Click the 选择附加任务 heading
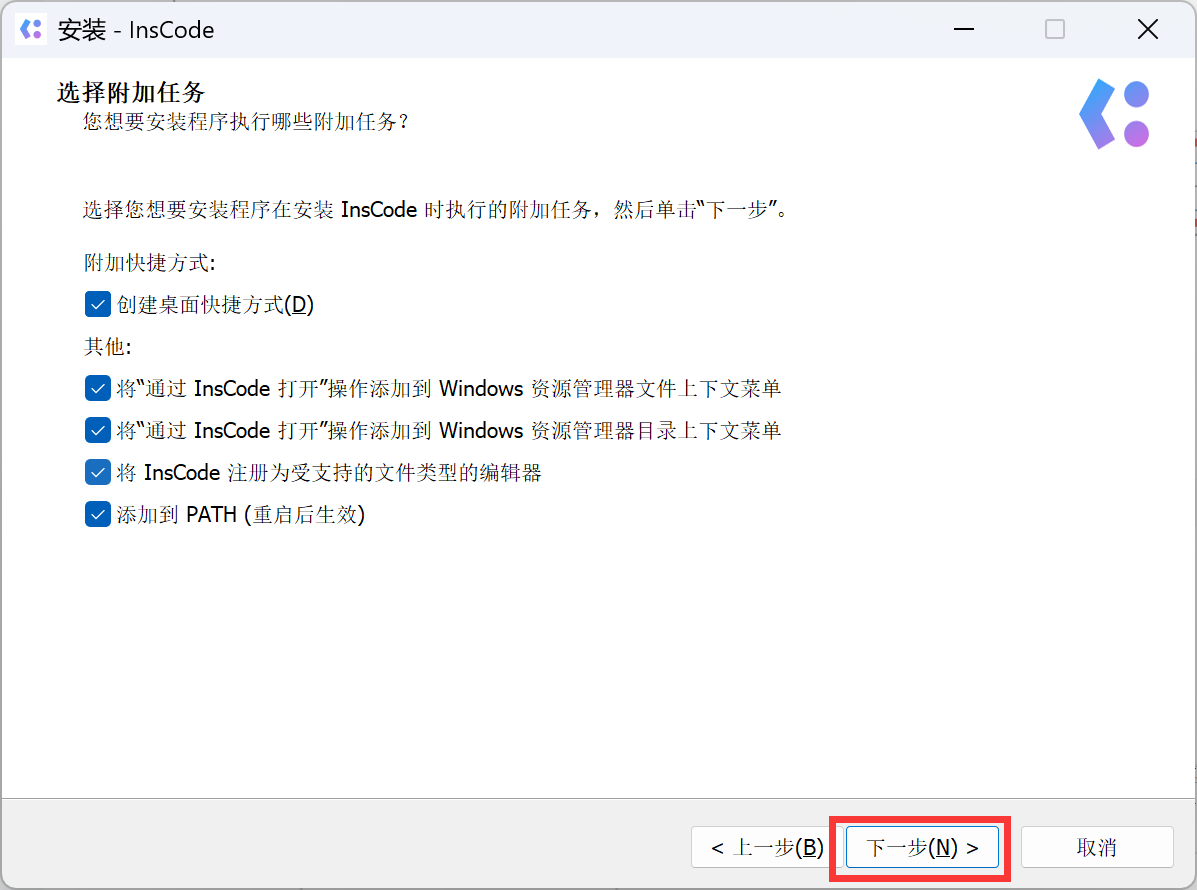The width and height of the screenshot is (1197, 890). tap(128, 91)
